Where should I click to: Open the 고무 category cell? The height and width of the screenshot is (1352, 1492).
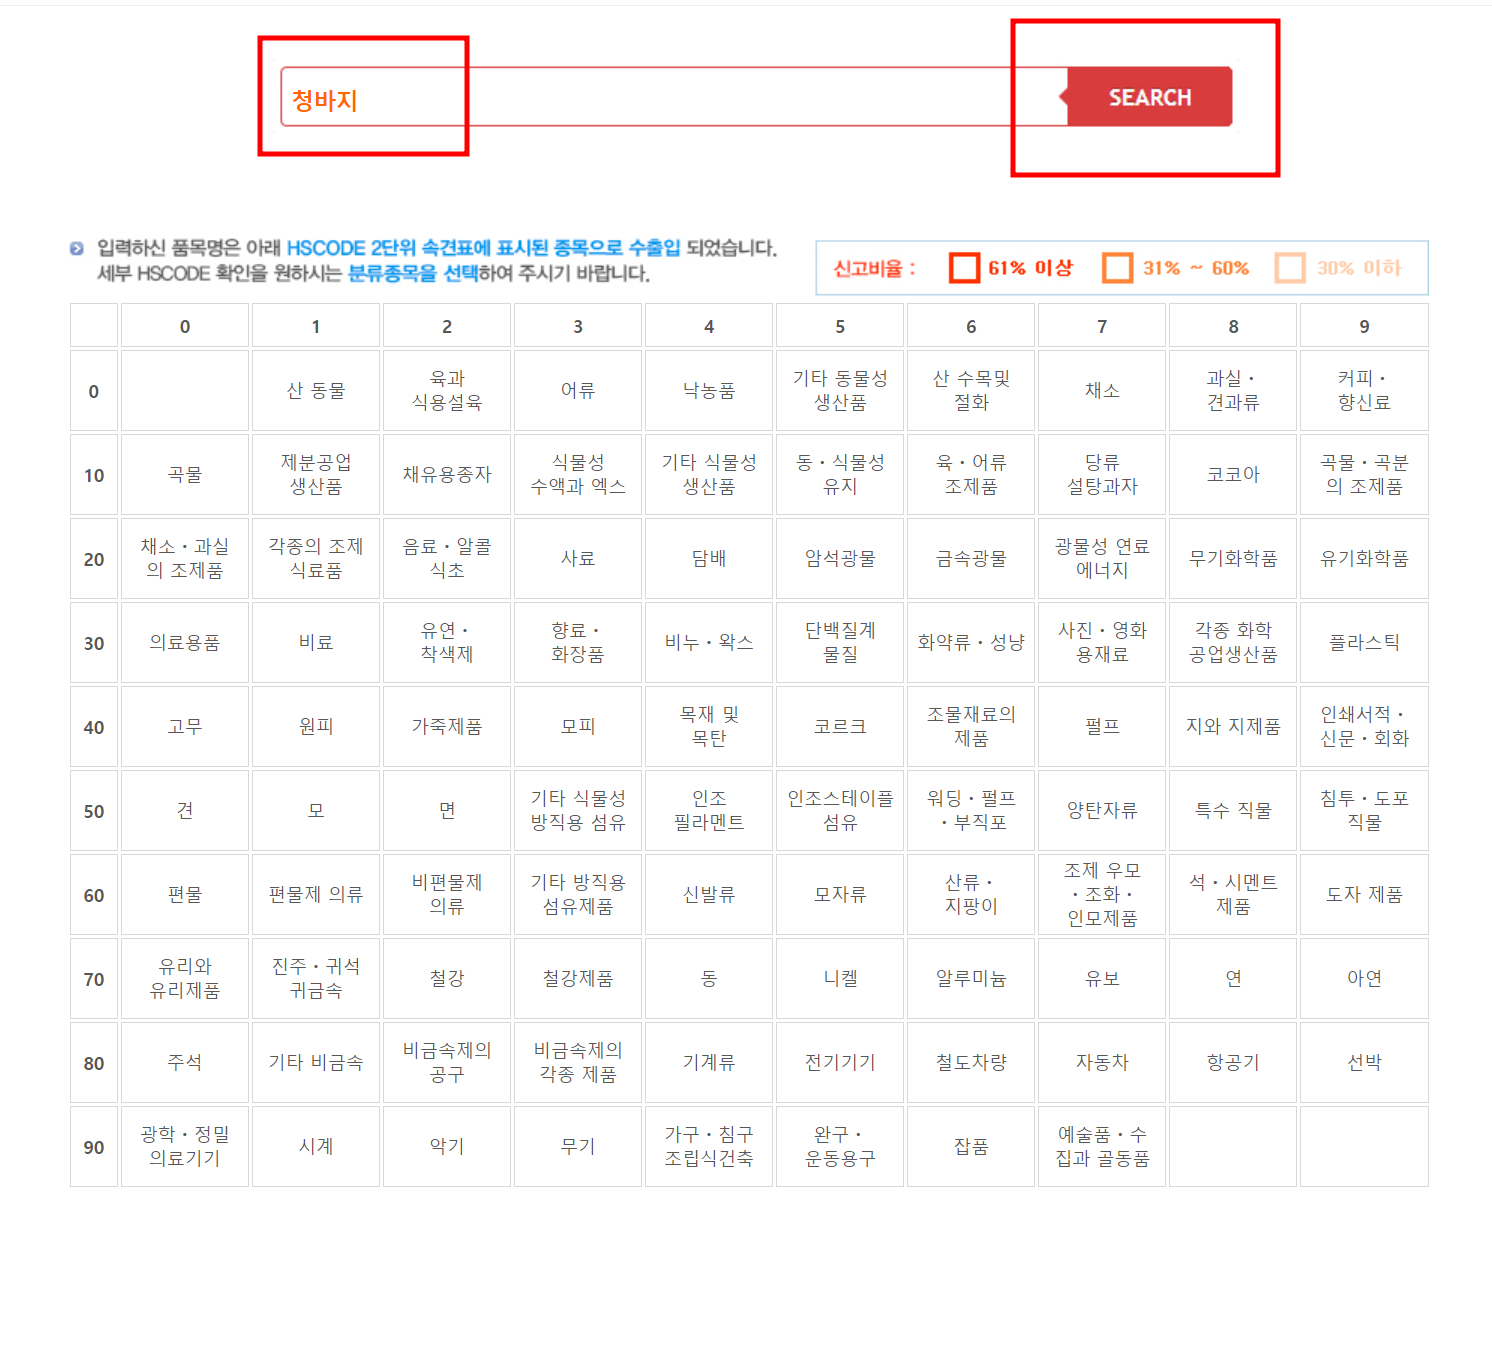(x=185, y=727)
